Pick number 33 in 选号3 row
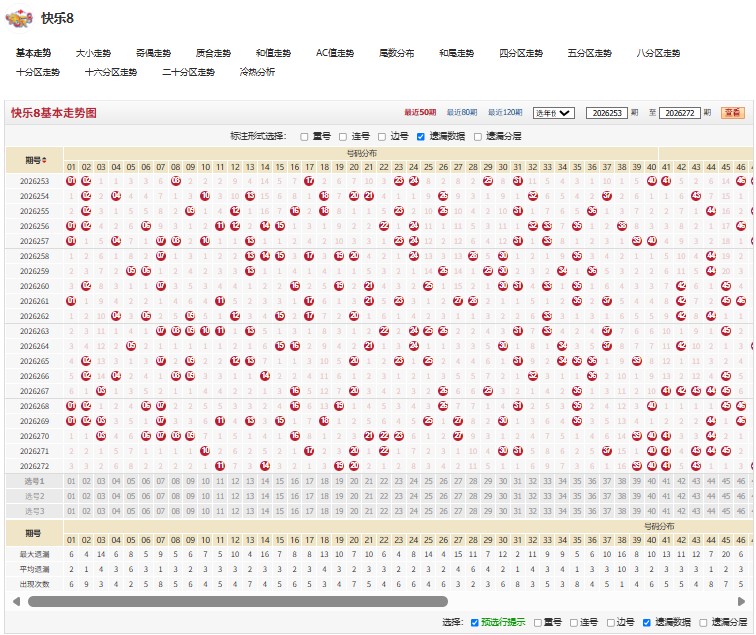This screenshot has width=756, height=635. pyautogui.click(x=547, y=511)
